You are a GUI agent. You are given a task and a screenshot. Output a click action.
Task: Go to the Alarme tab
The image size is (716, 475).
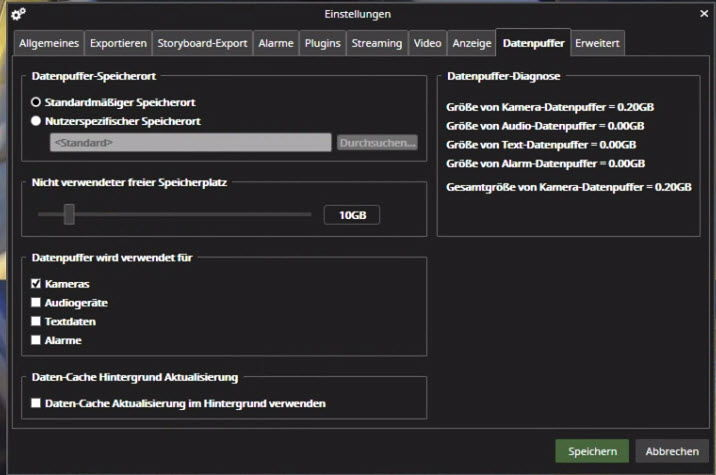275,43
